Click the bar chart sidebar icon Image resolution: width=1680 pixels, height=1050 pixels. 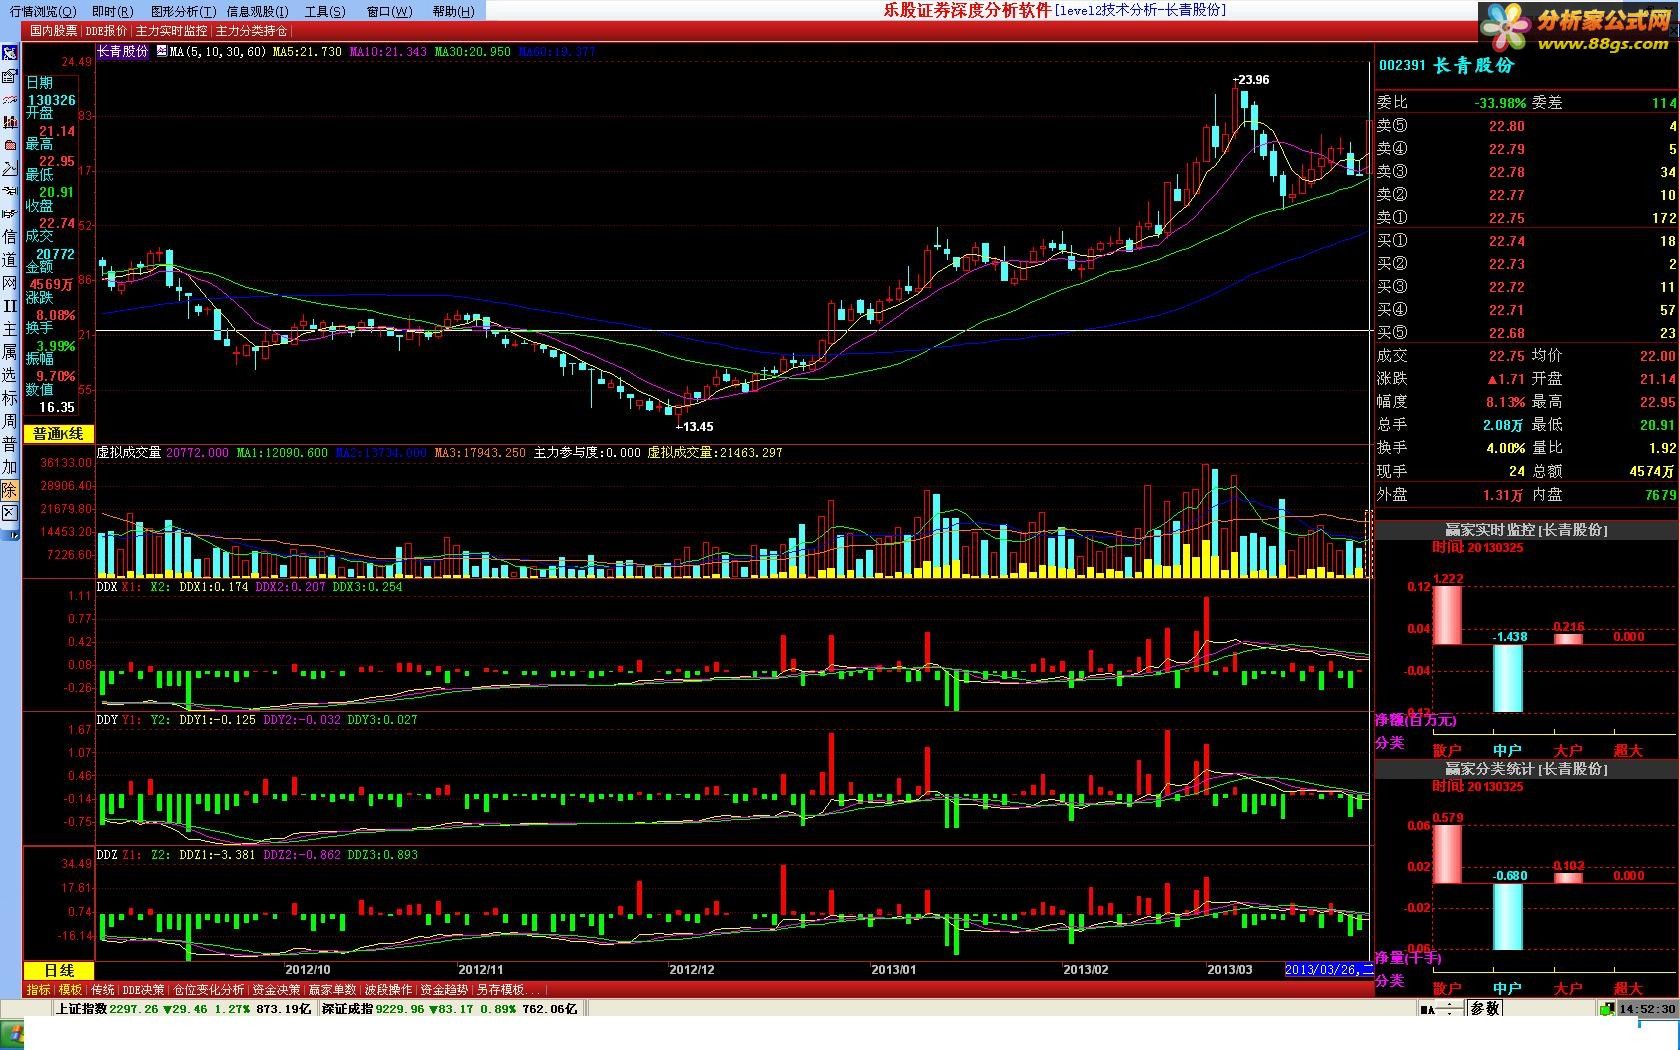9,122
